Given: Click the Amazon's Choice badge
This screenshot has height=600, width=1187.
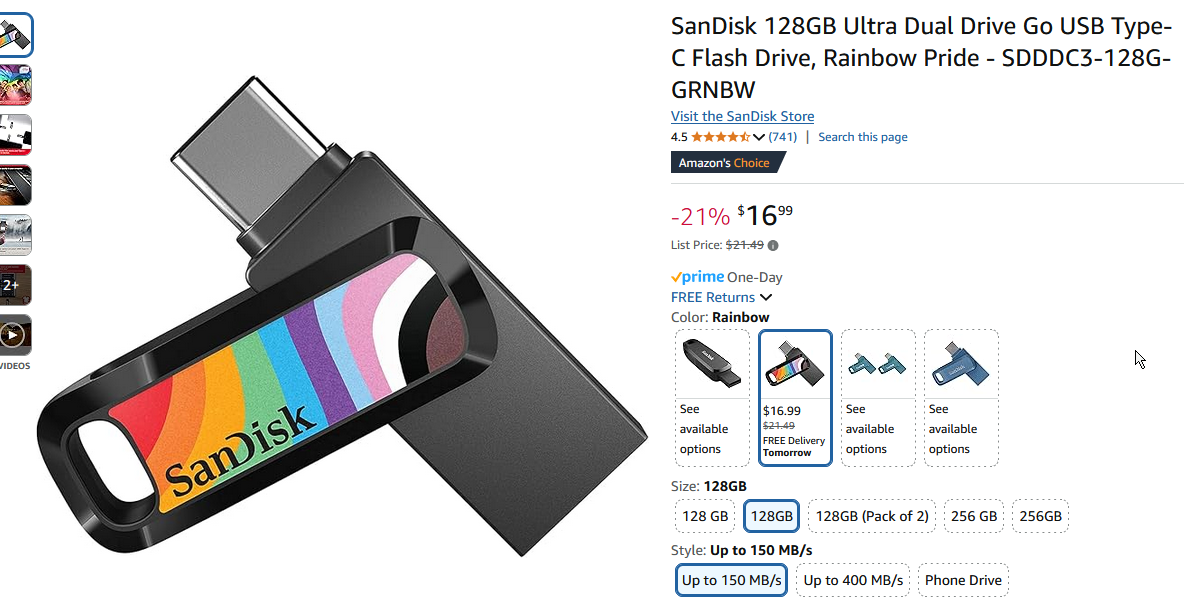Looking at the screenshot, I should click(x=727, y=163).
